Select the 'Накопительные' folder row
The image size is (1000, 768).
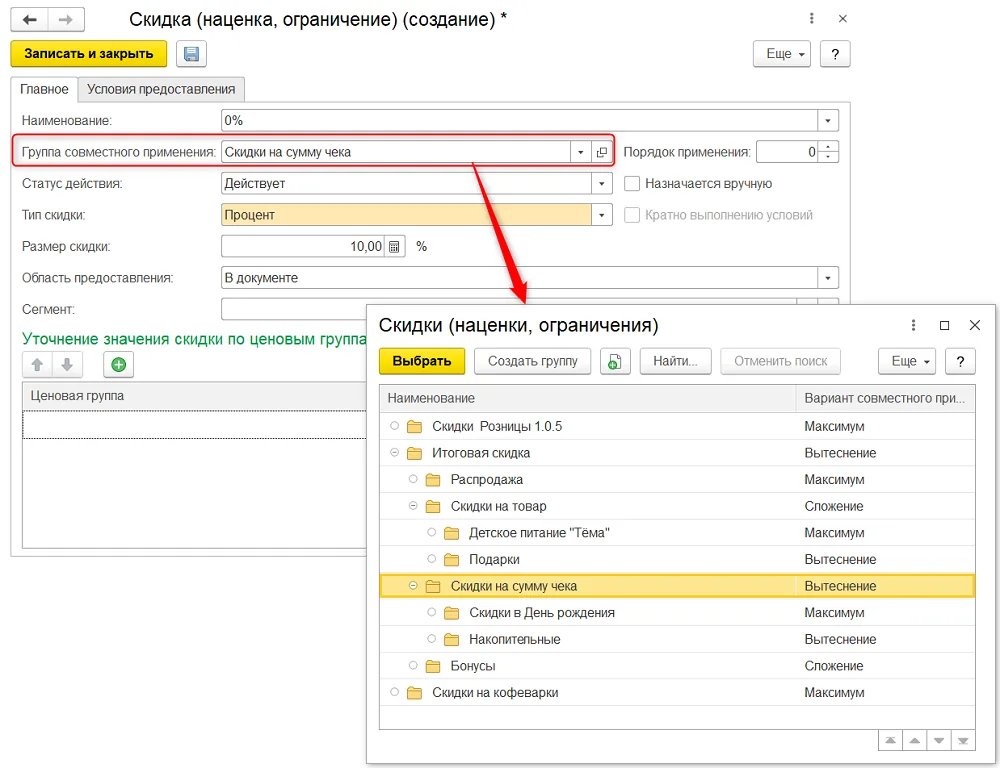tap(677, 639)
